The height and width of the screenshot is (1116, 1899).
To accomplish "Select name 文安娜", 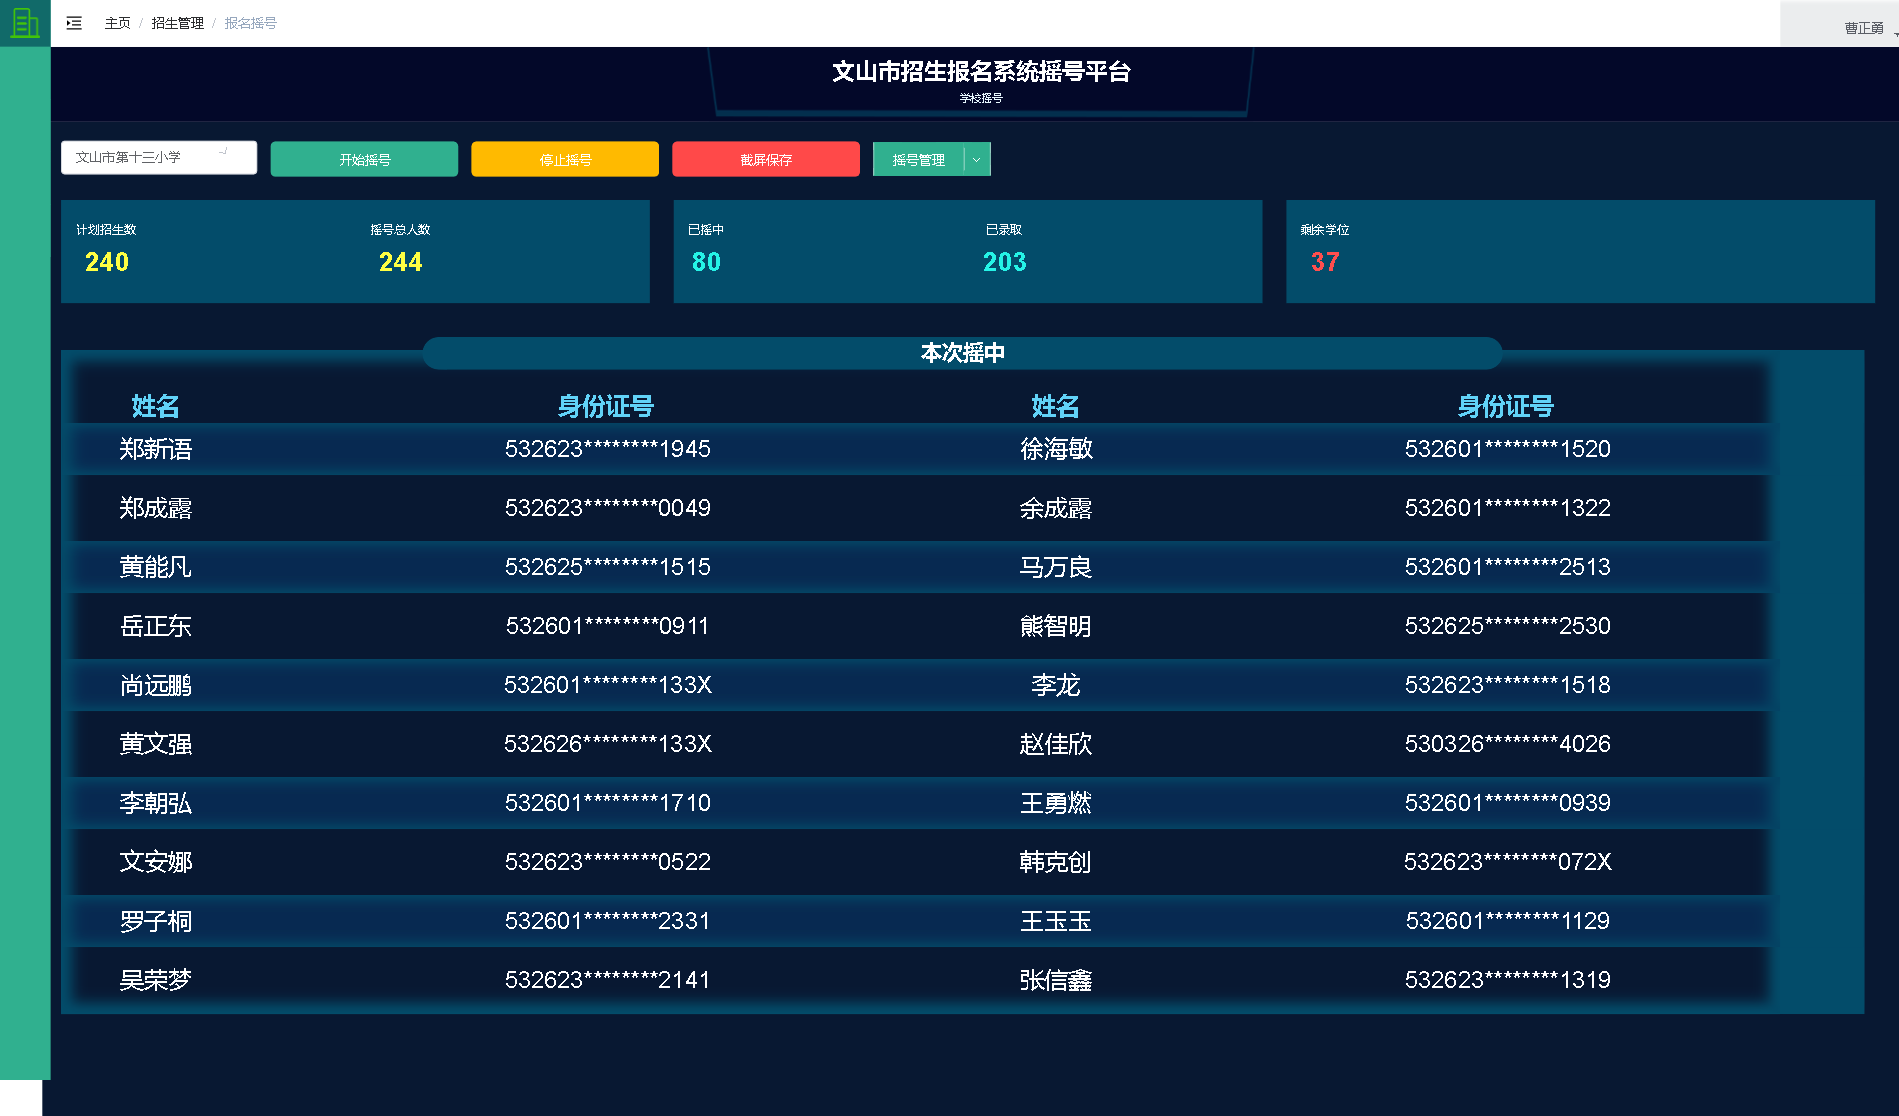I will pyautogui.click(x=155, y=862).
